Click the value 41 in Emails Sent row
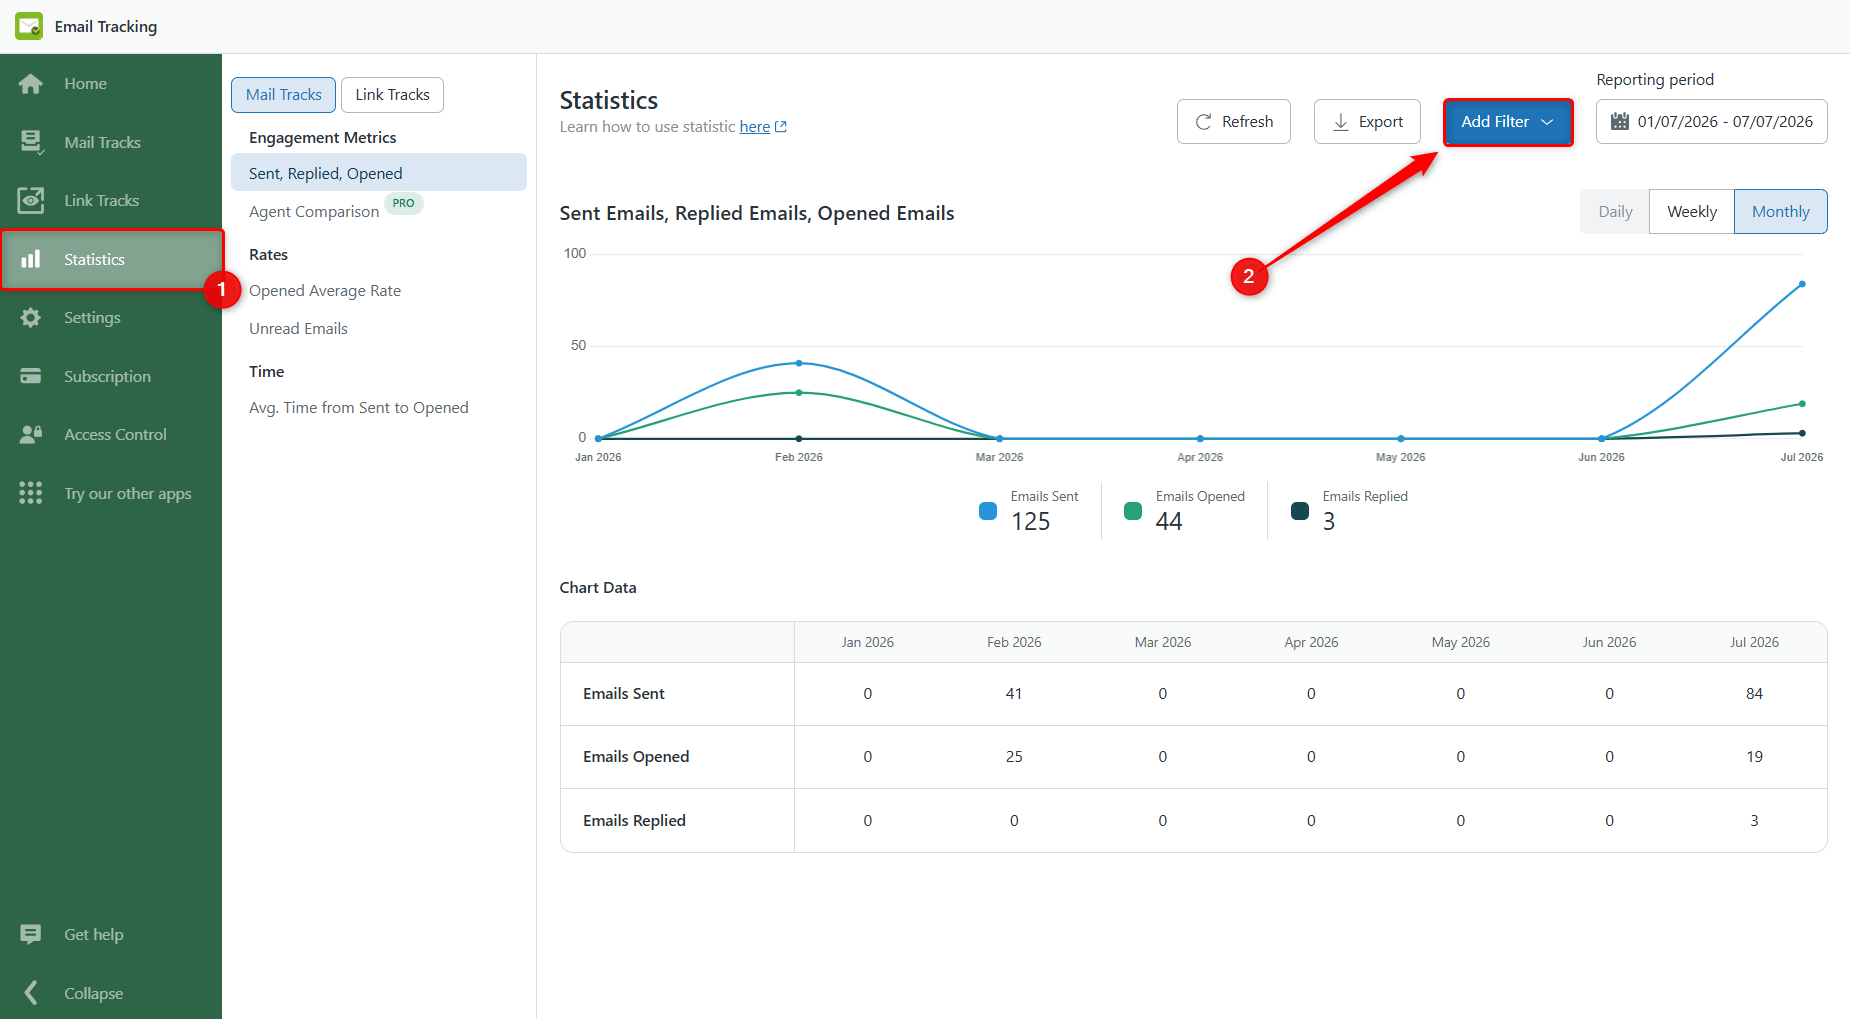Image resolution: width=1852 pixels, height=1019 pixels. coord(1014,694)
